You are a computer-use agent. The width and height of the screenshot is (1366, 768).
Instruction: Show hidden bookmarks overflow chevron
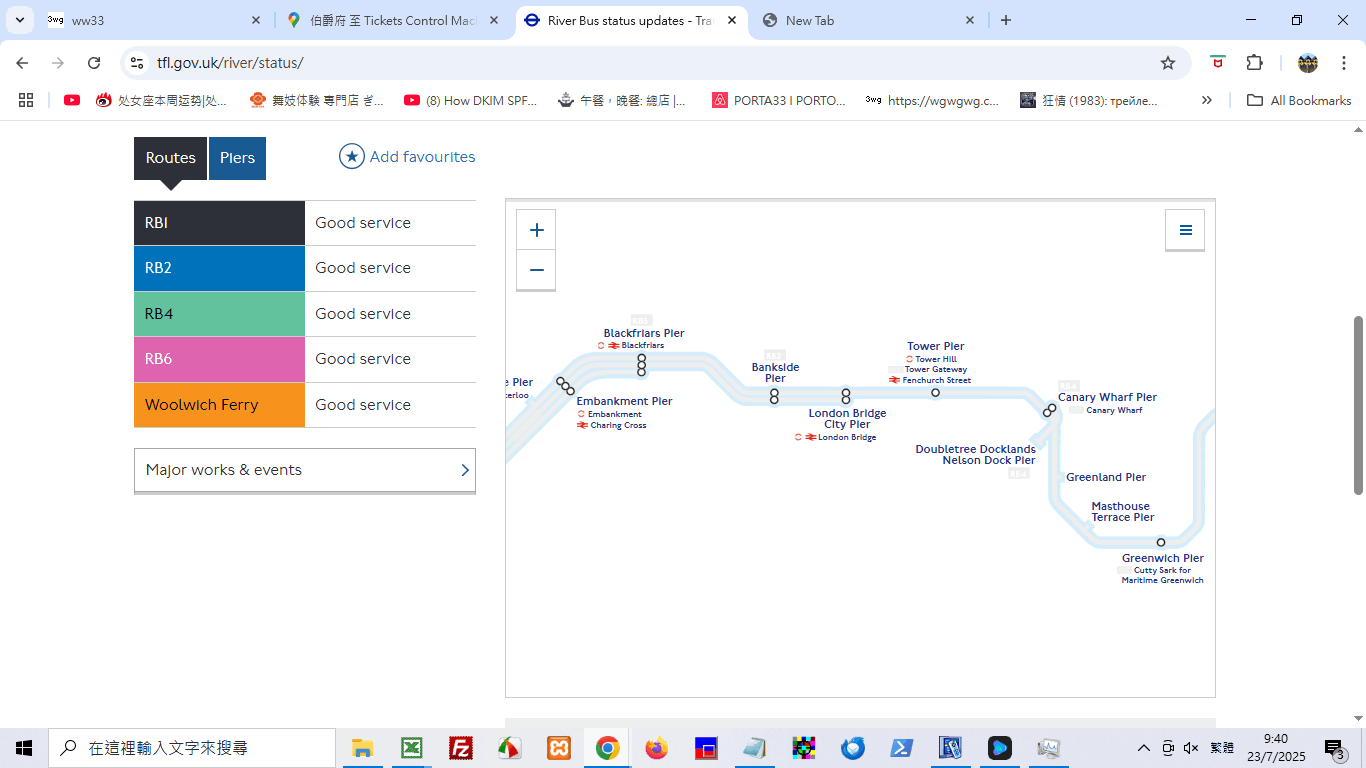click(x=1207, y=100)
